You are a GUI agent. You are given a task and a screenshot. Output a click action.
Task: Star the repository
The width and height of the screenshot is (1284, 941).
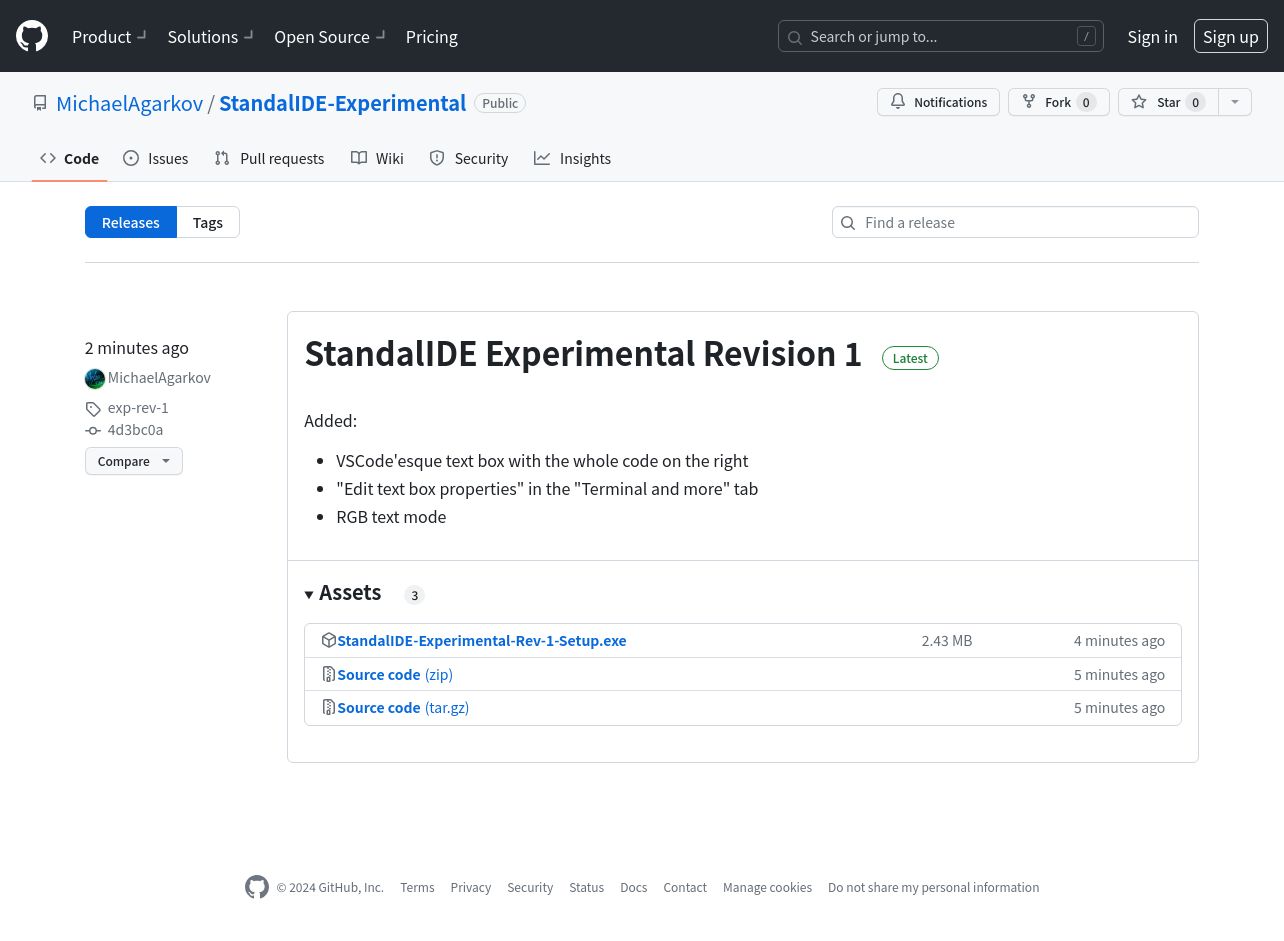click(x=1168, y=102)
